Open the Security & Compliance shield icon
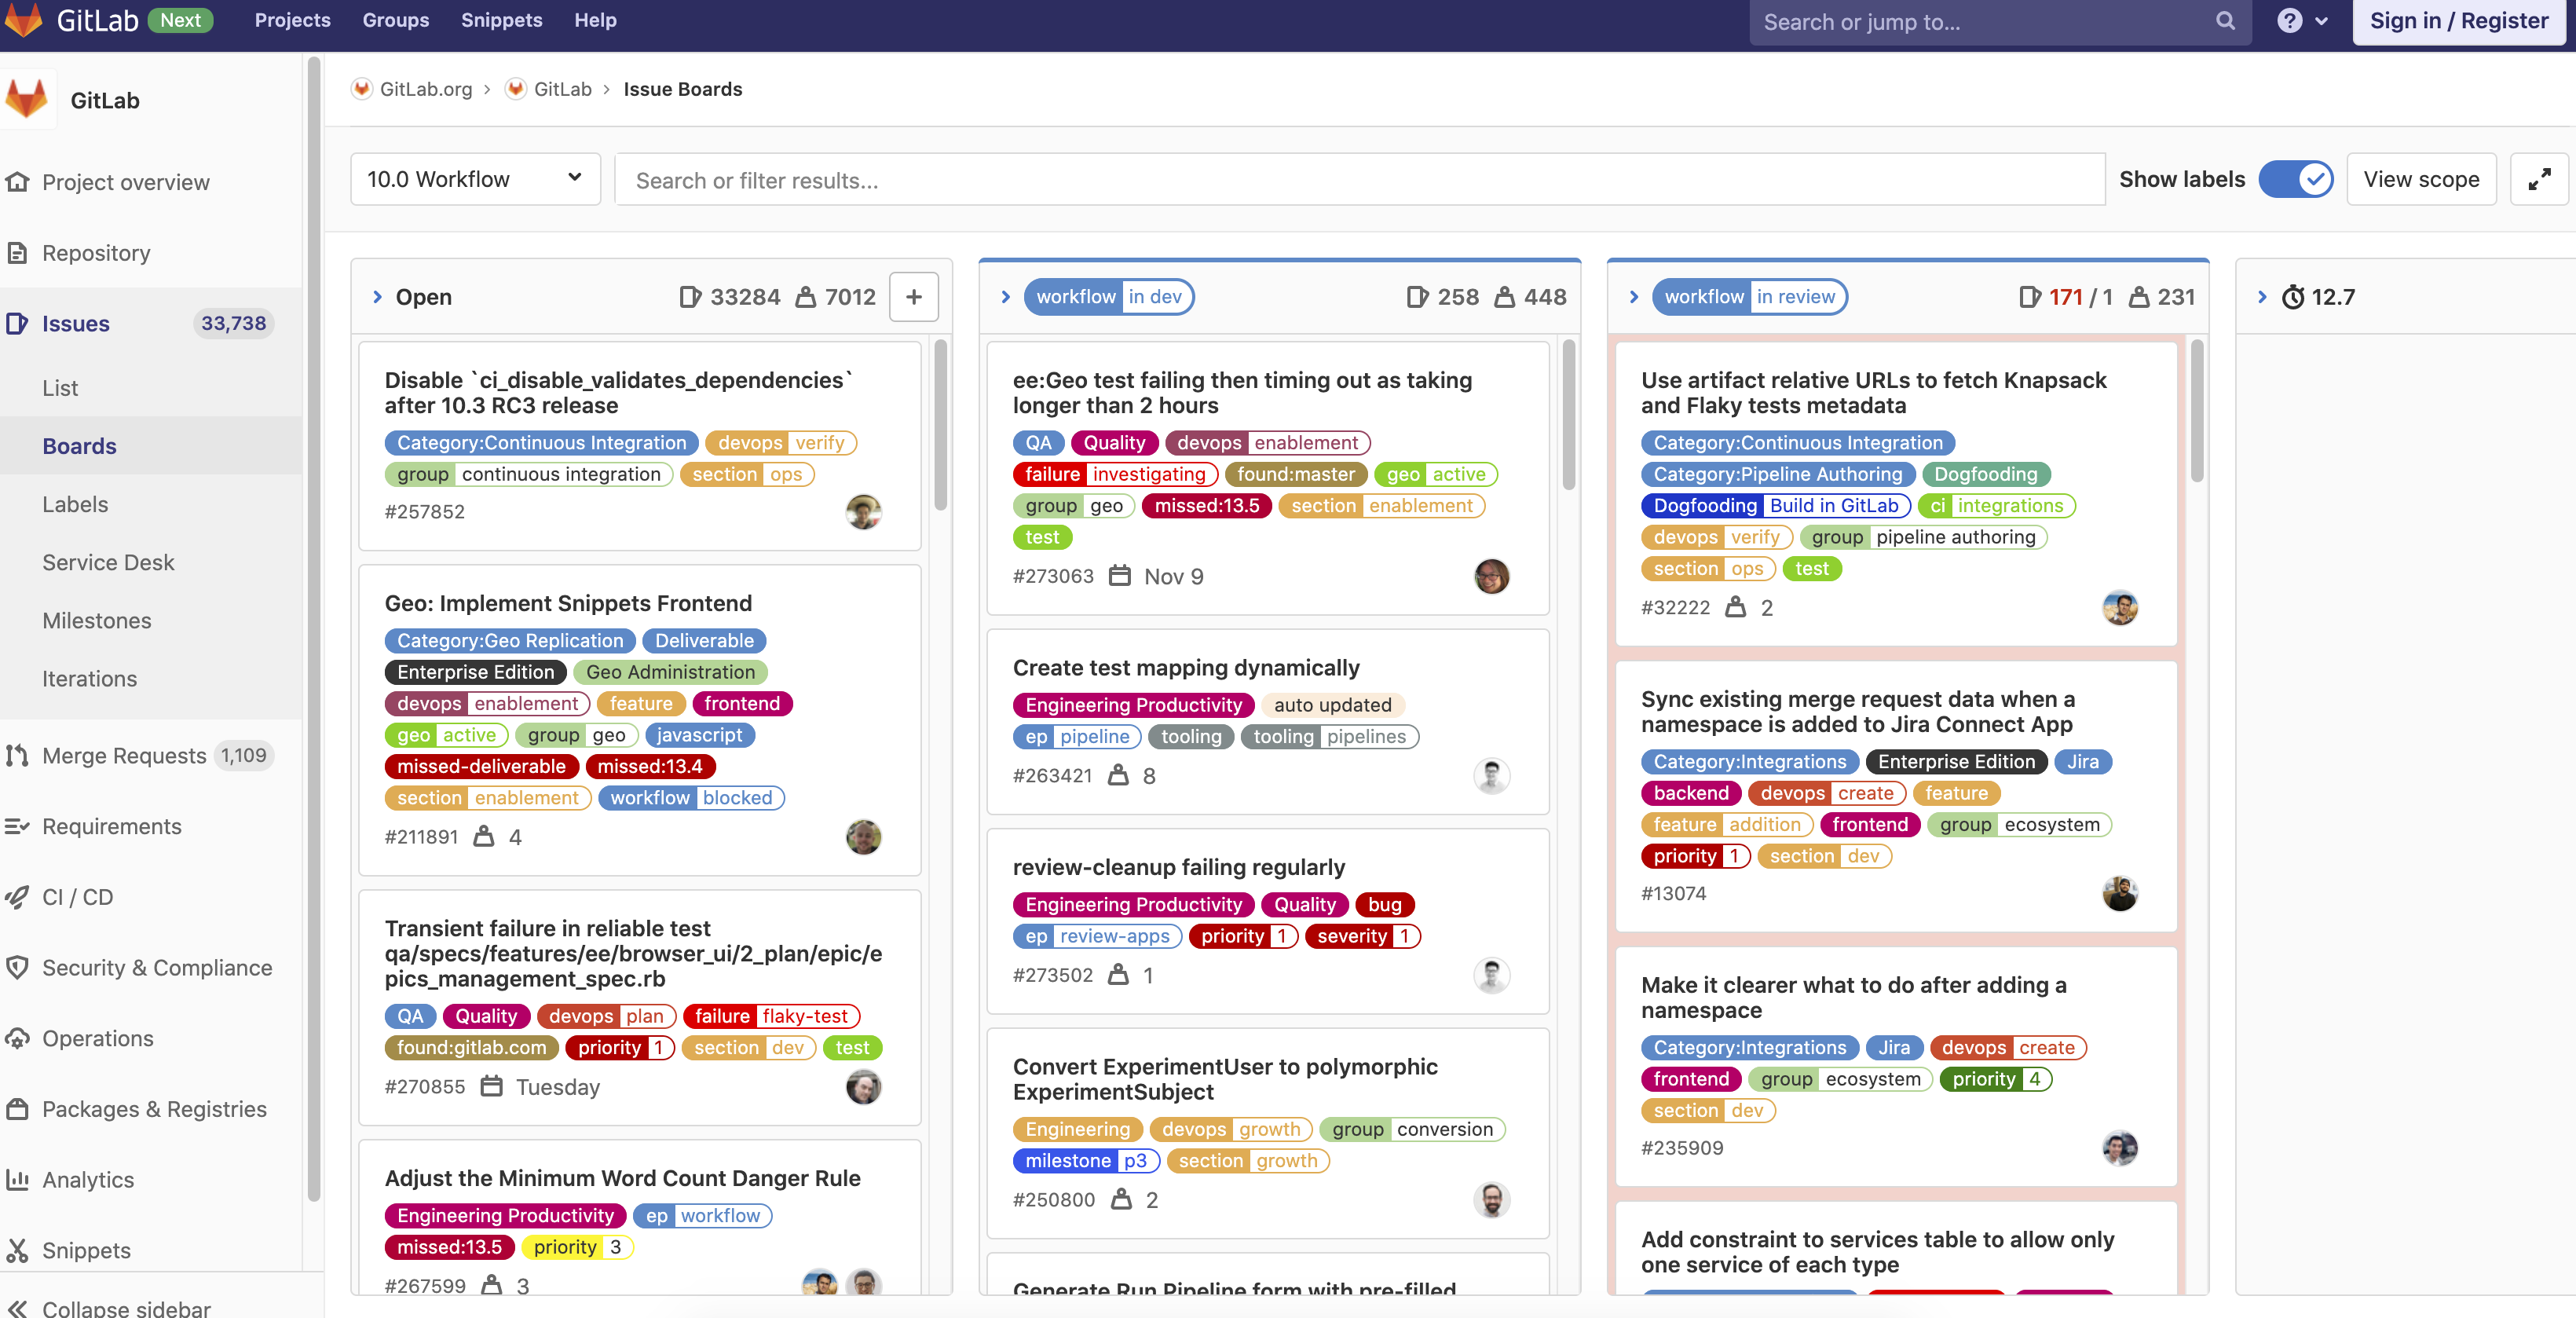 17,967
